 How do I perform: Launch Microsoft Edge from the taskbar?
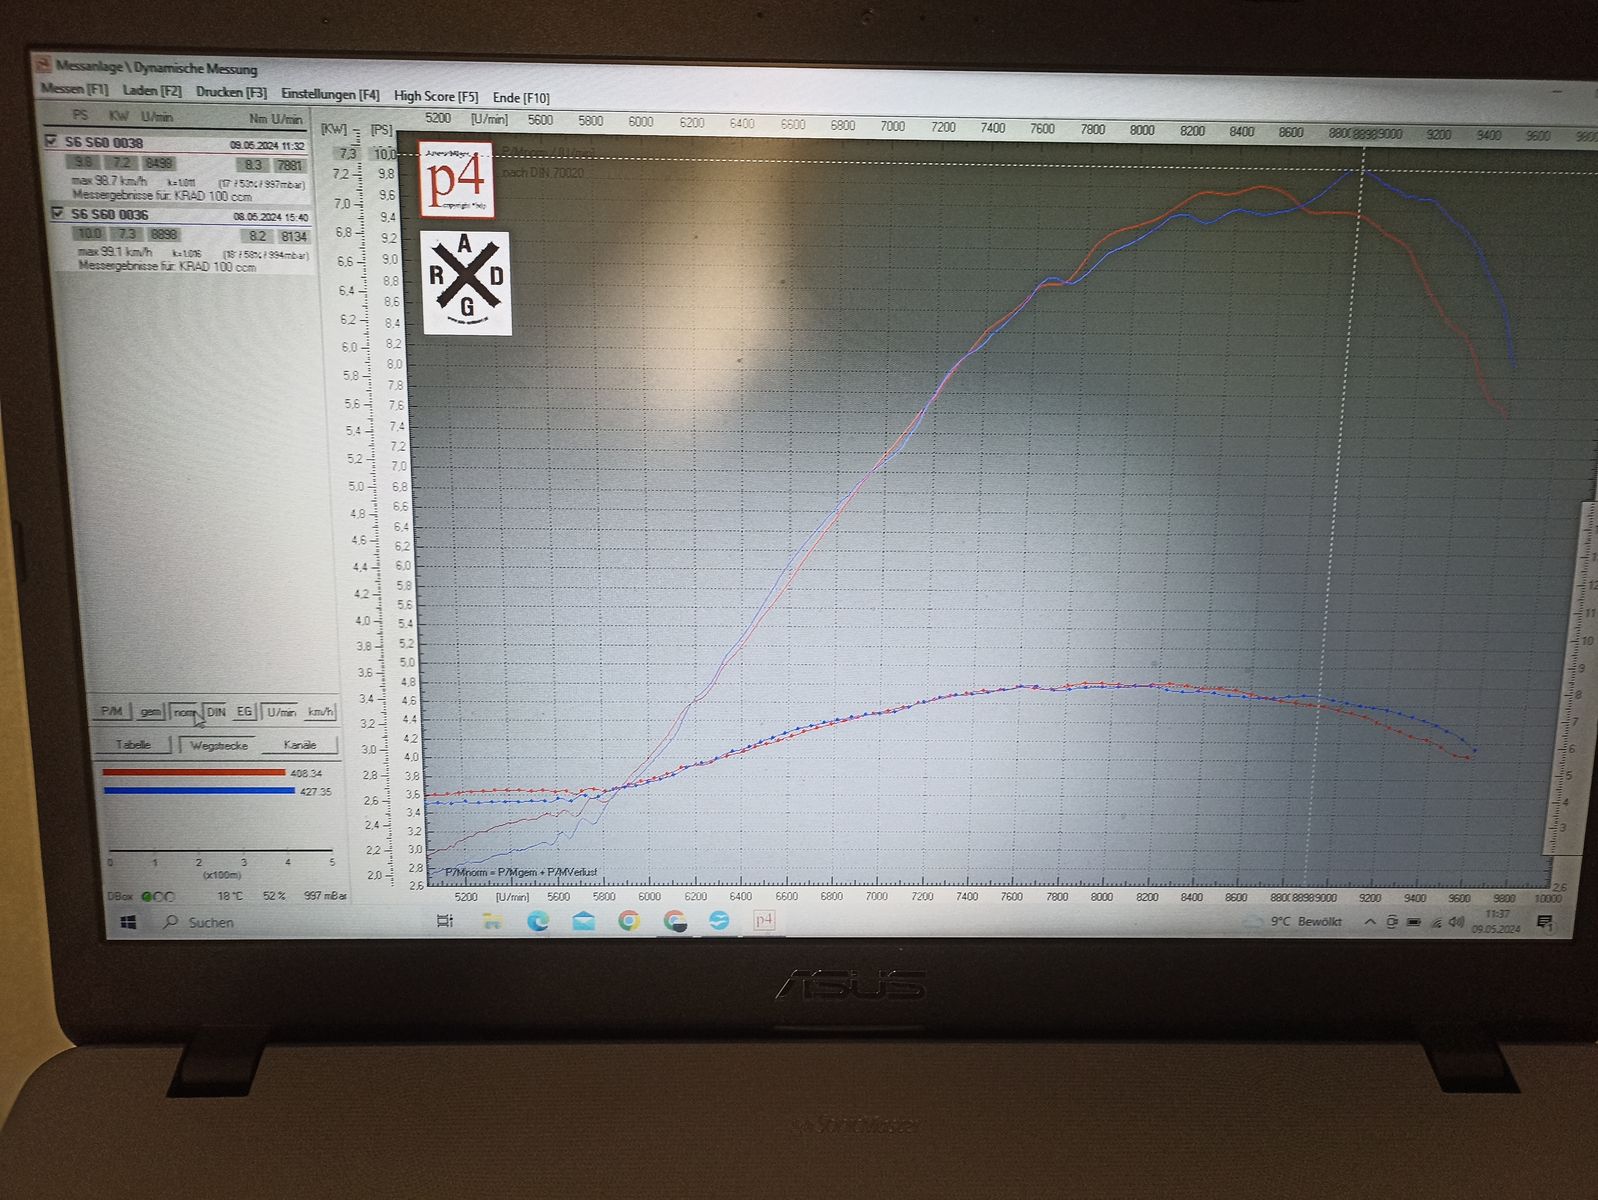538,921
